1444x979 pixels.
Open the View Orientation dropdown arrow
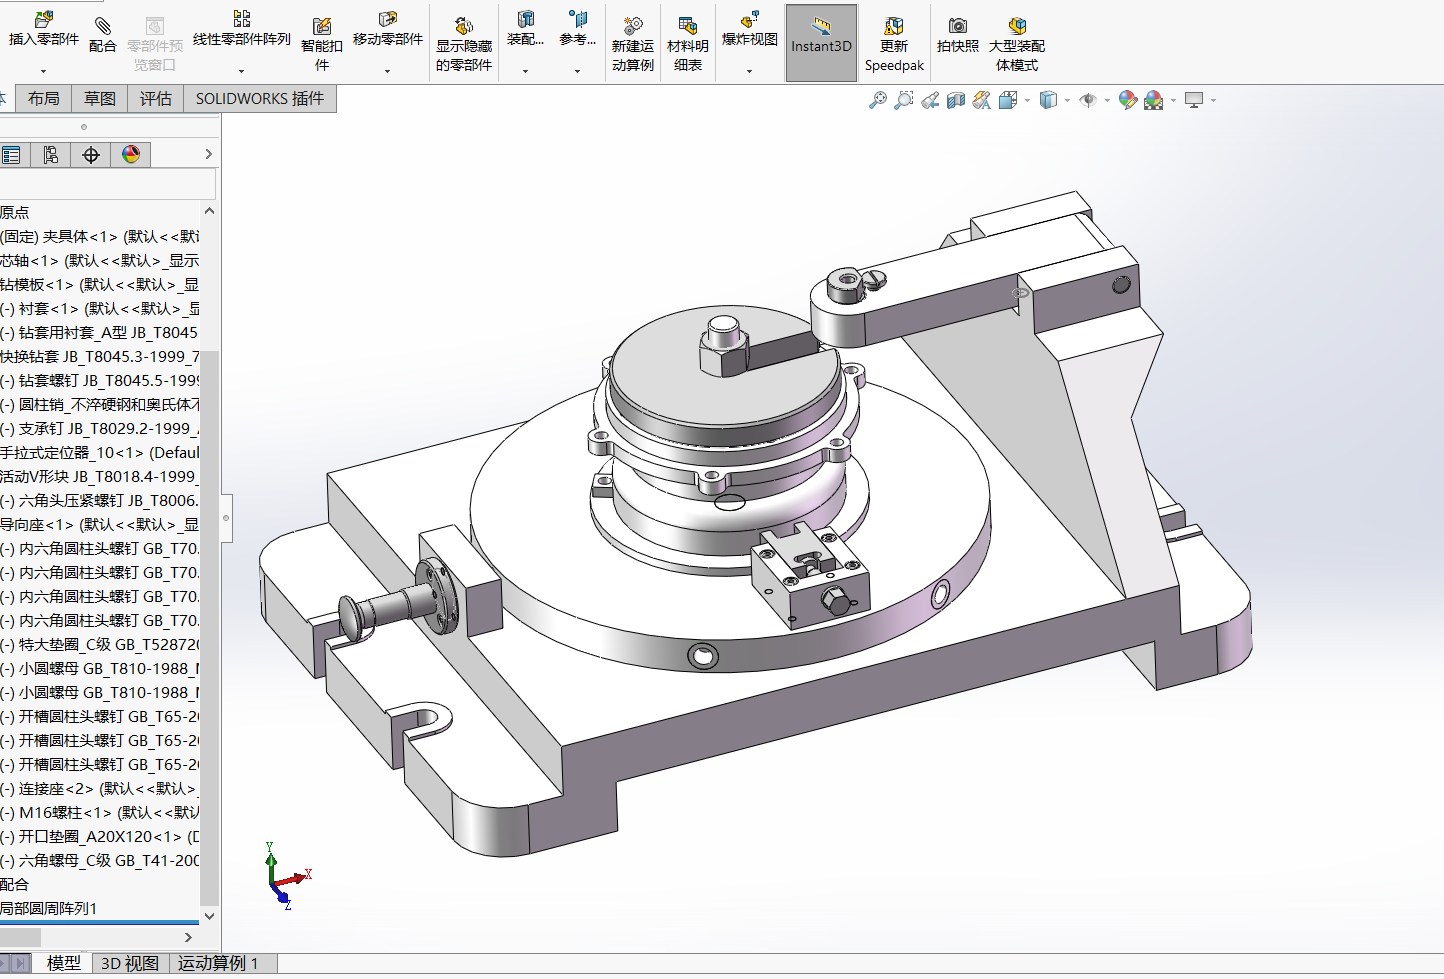point(1027,100)
